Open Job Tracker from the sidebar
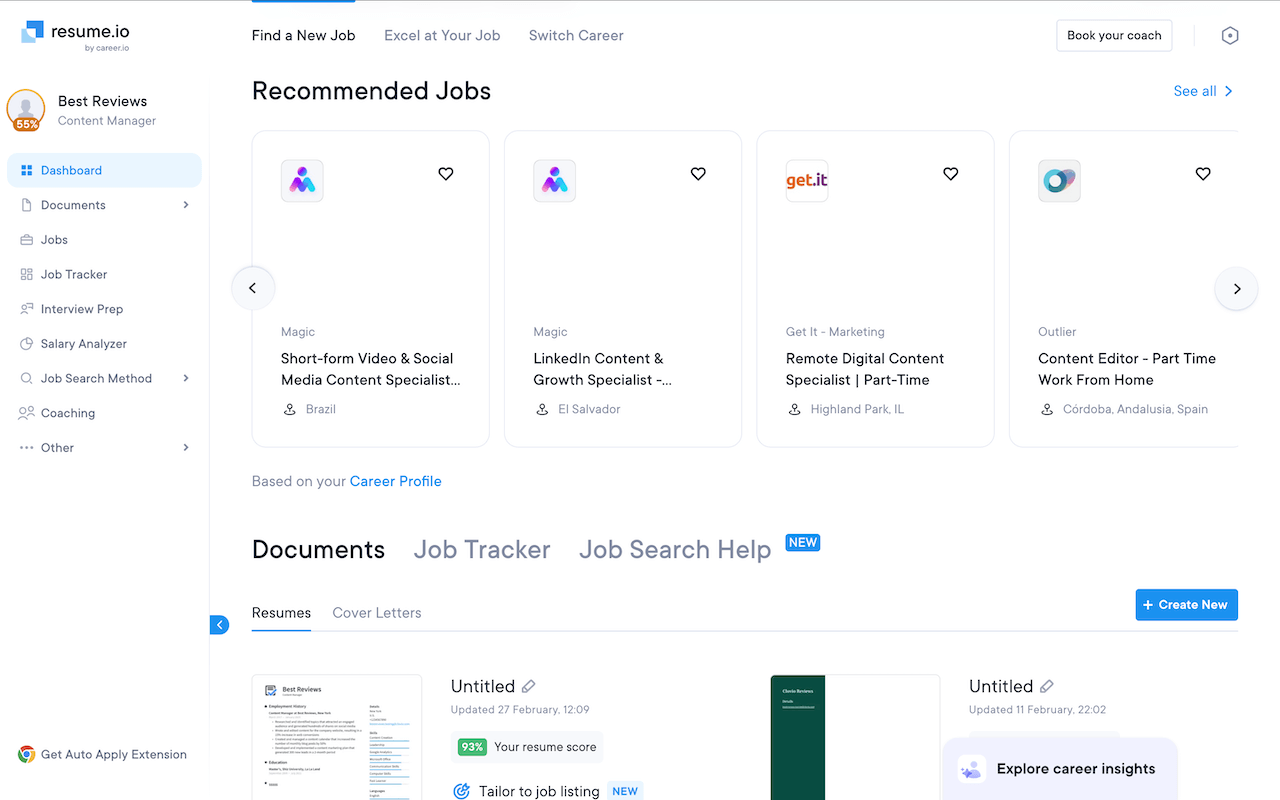 tap(73, 274)
